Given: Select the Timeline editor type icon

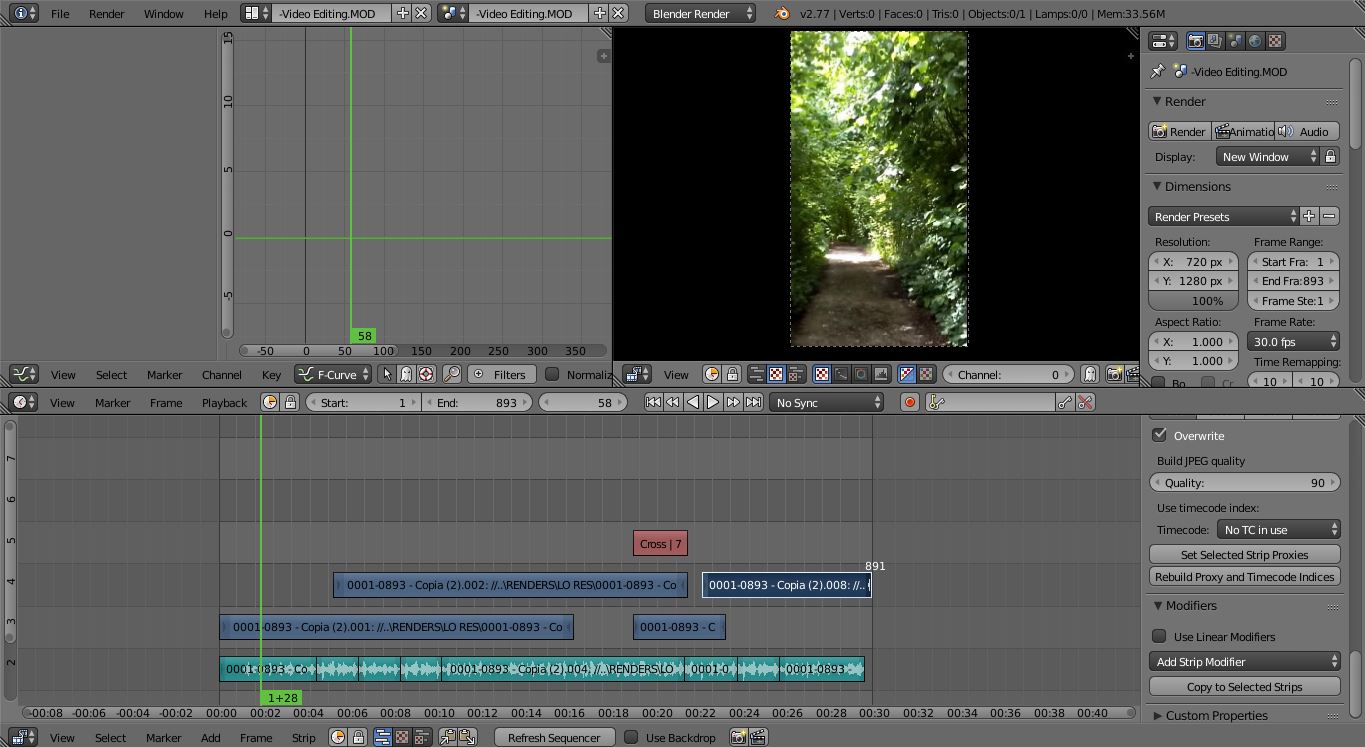Looking at the screenshot, I should coord(22,402).
